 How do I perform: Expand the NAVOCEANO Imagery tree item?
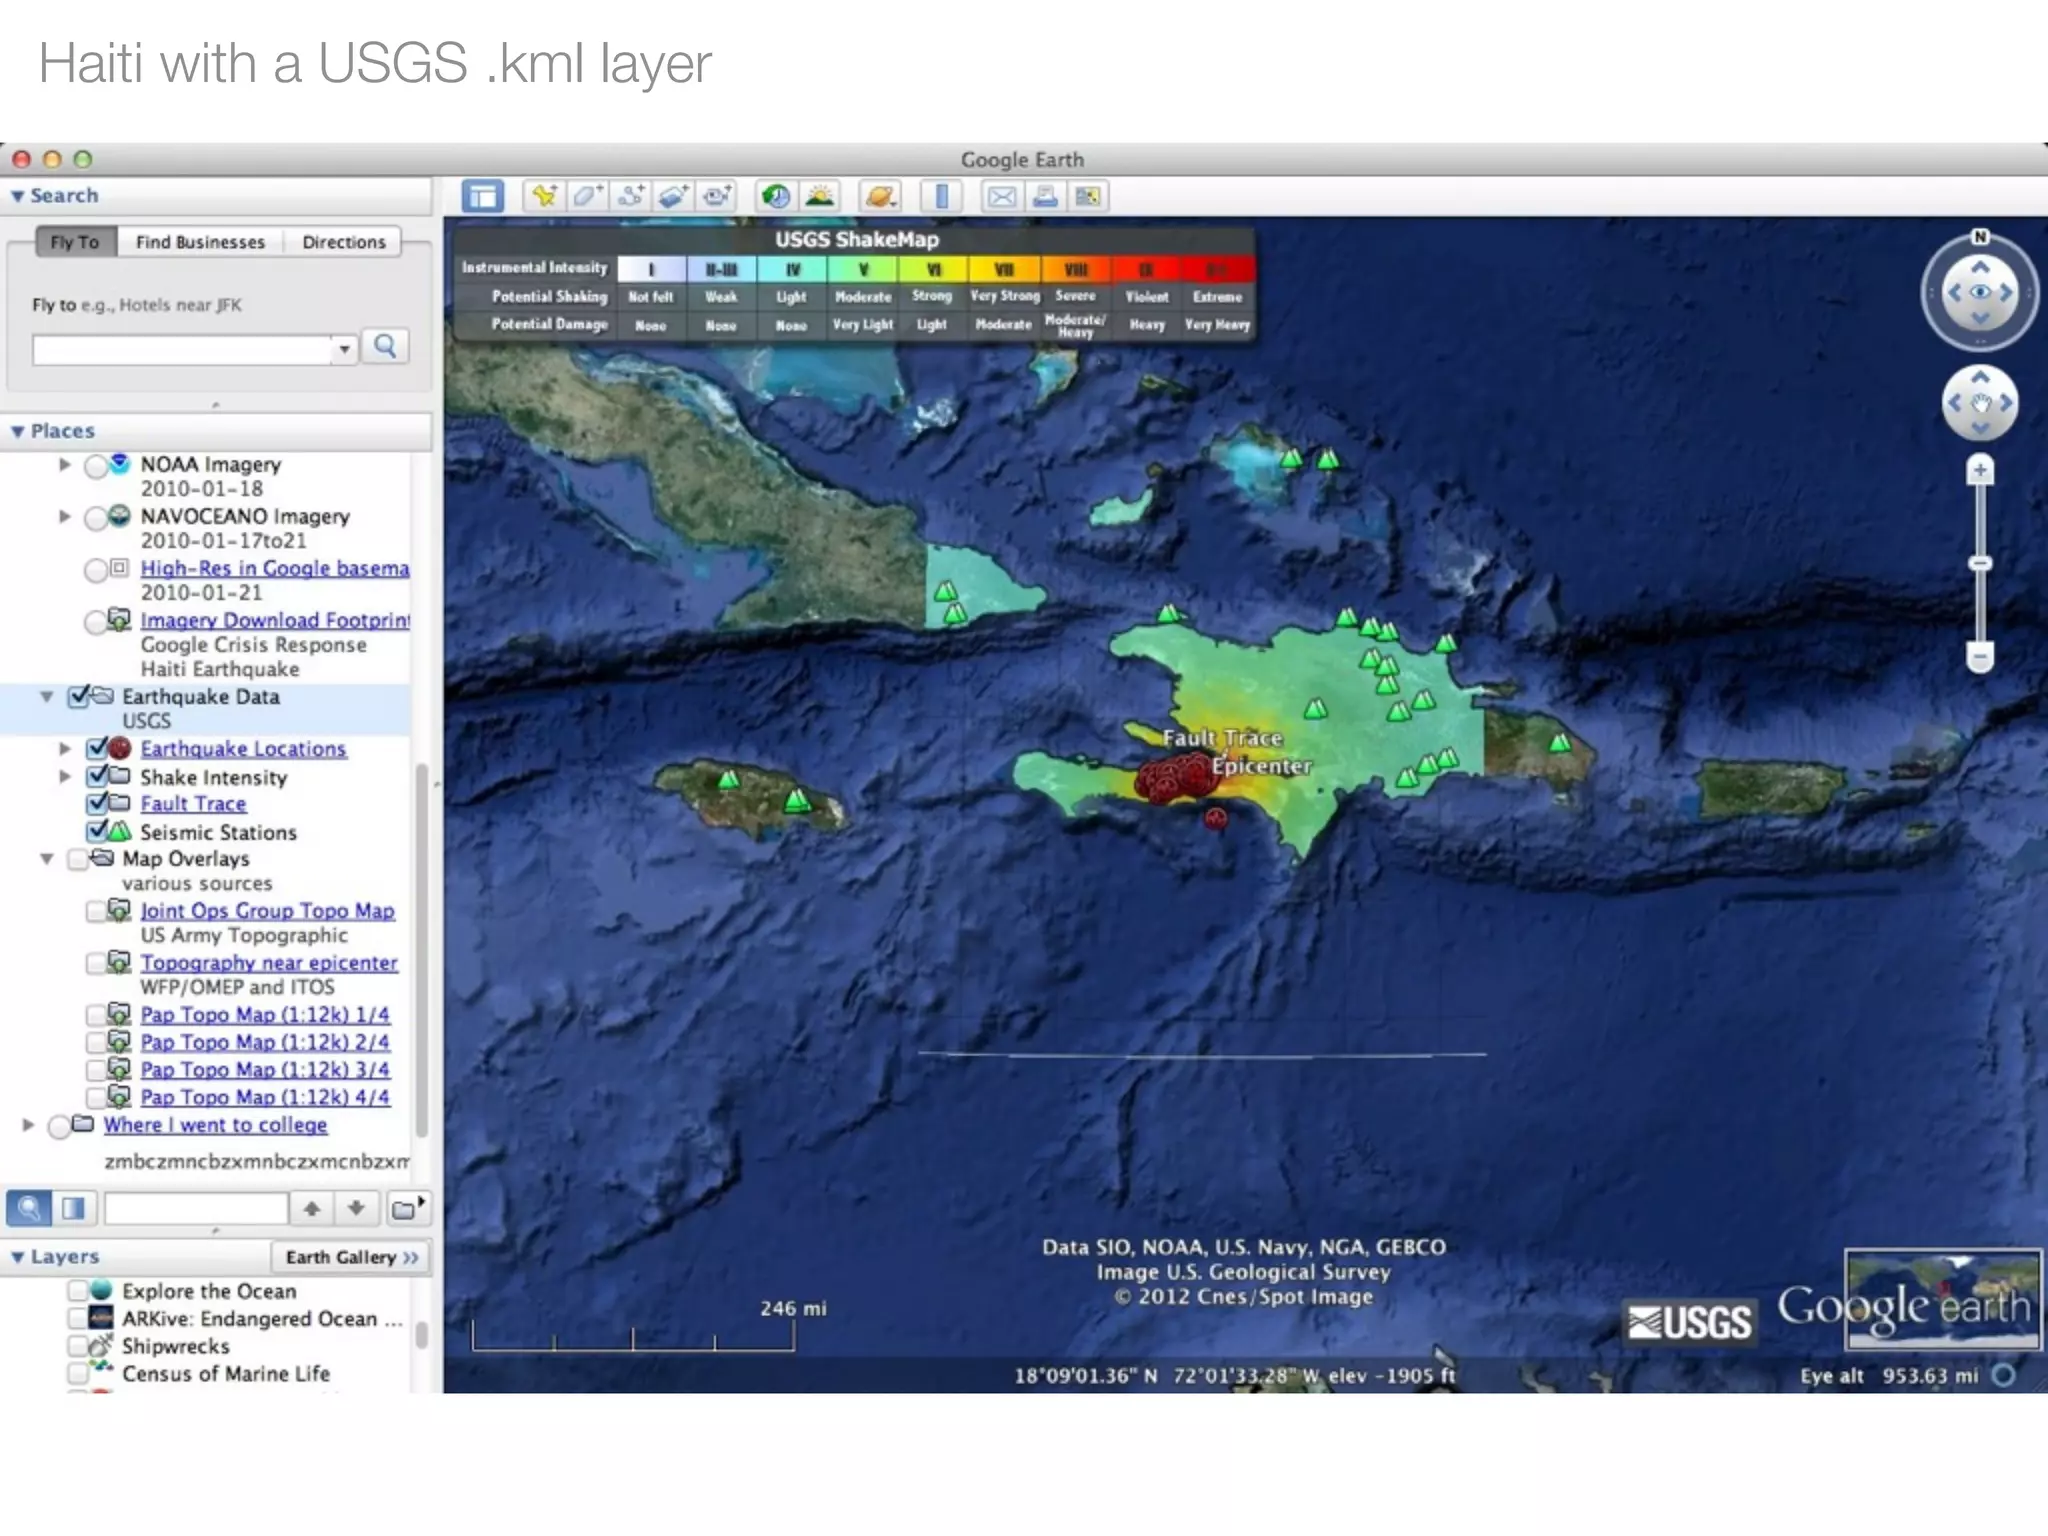pos(65,516)
